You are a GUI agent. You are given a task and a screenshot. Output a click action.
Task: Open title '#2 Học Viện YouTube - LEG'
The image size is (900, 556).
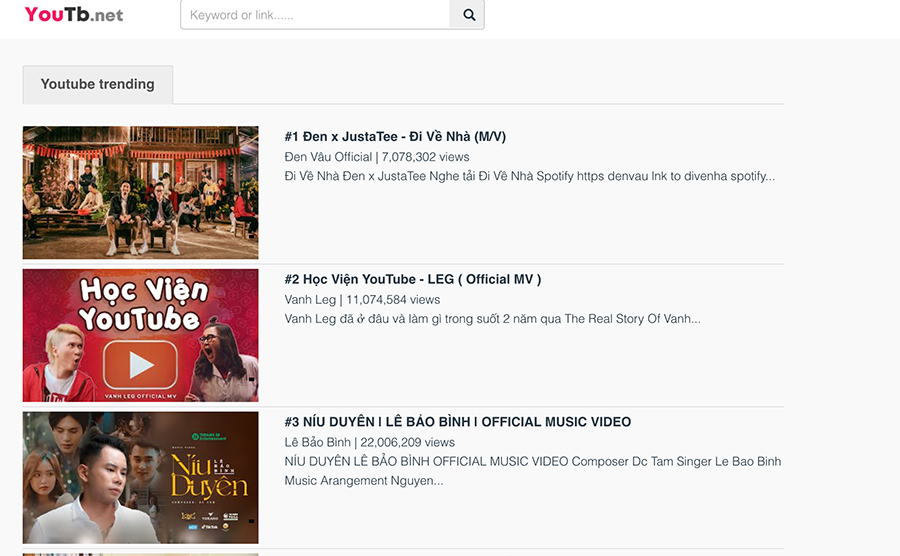coord(412,279)
